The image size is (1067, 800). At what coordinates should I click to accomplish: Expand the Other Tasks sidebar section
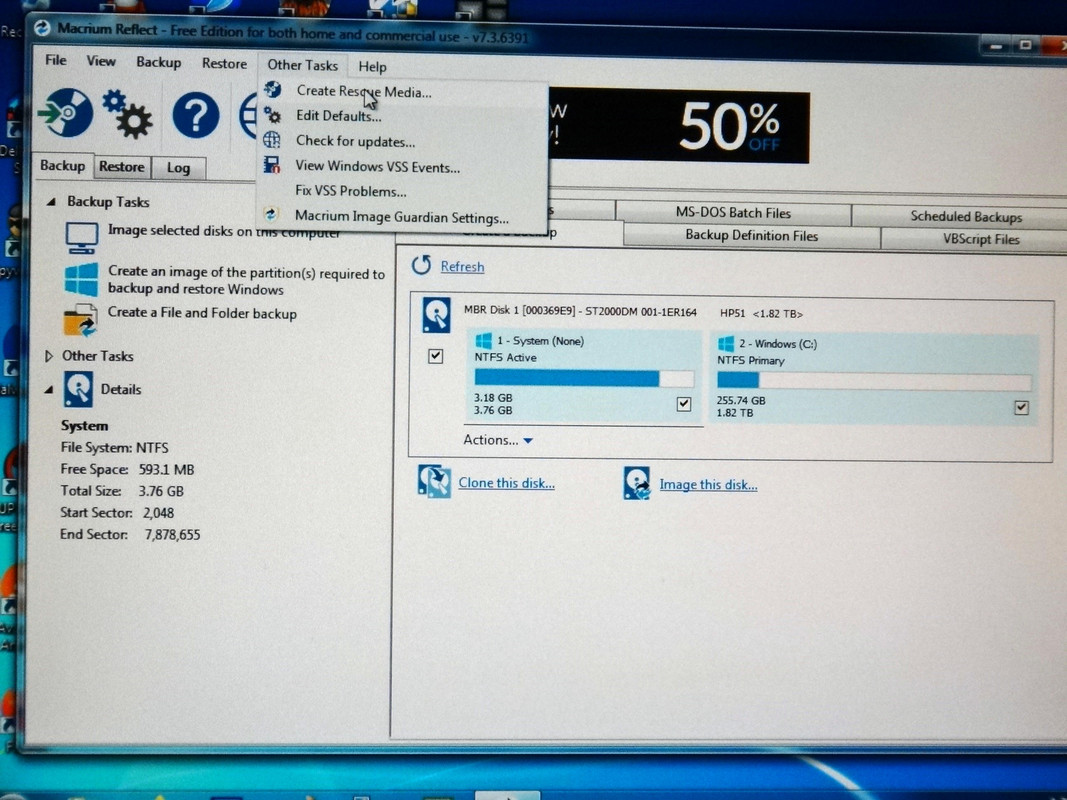[x=48, y=356]
